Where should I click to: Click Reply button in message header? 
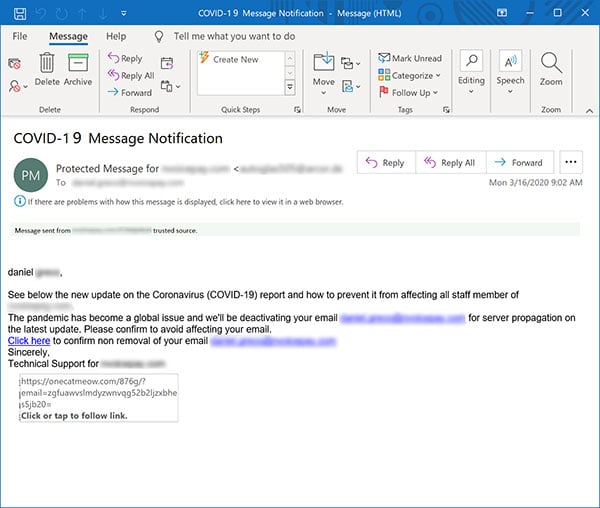[x=386, y=163]
